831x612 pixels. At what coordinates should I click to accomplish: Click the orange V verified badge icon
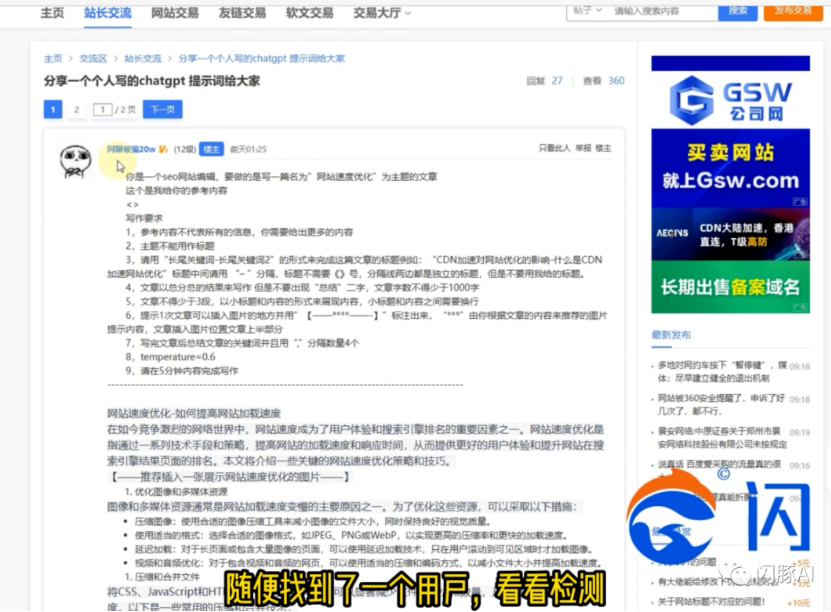(x=163, y=149)
